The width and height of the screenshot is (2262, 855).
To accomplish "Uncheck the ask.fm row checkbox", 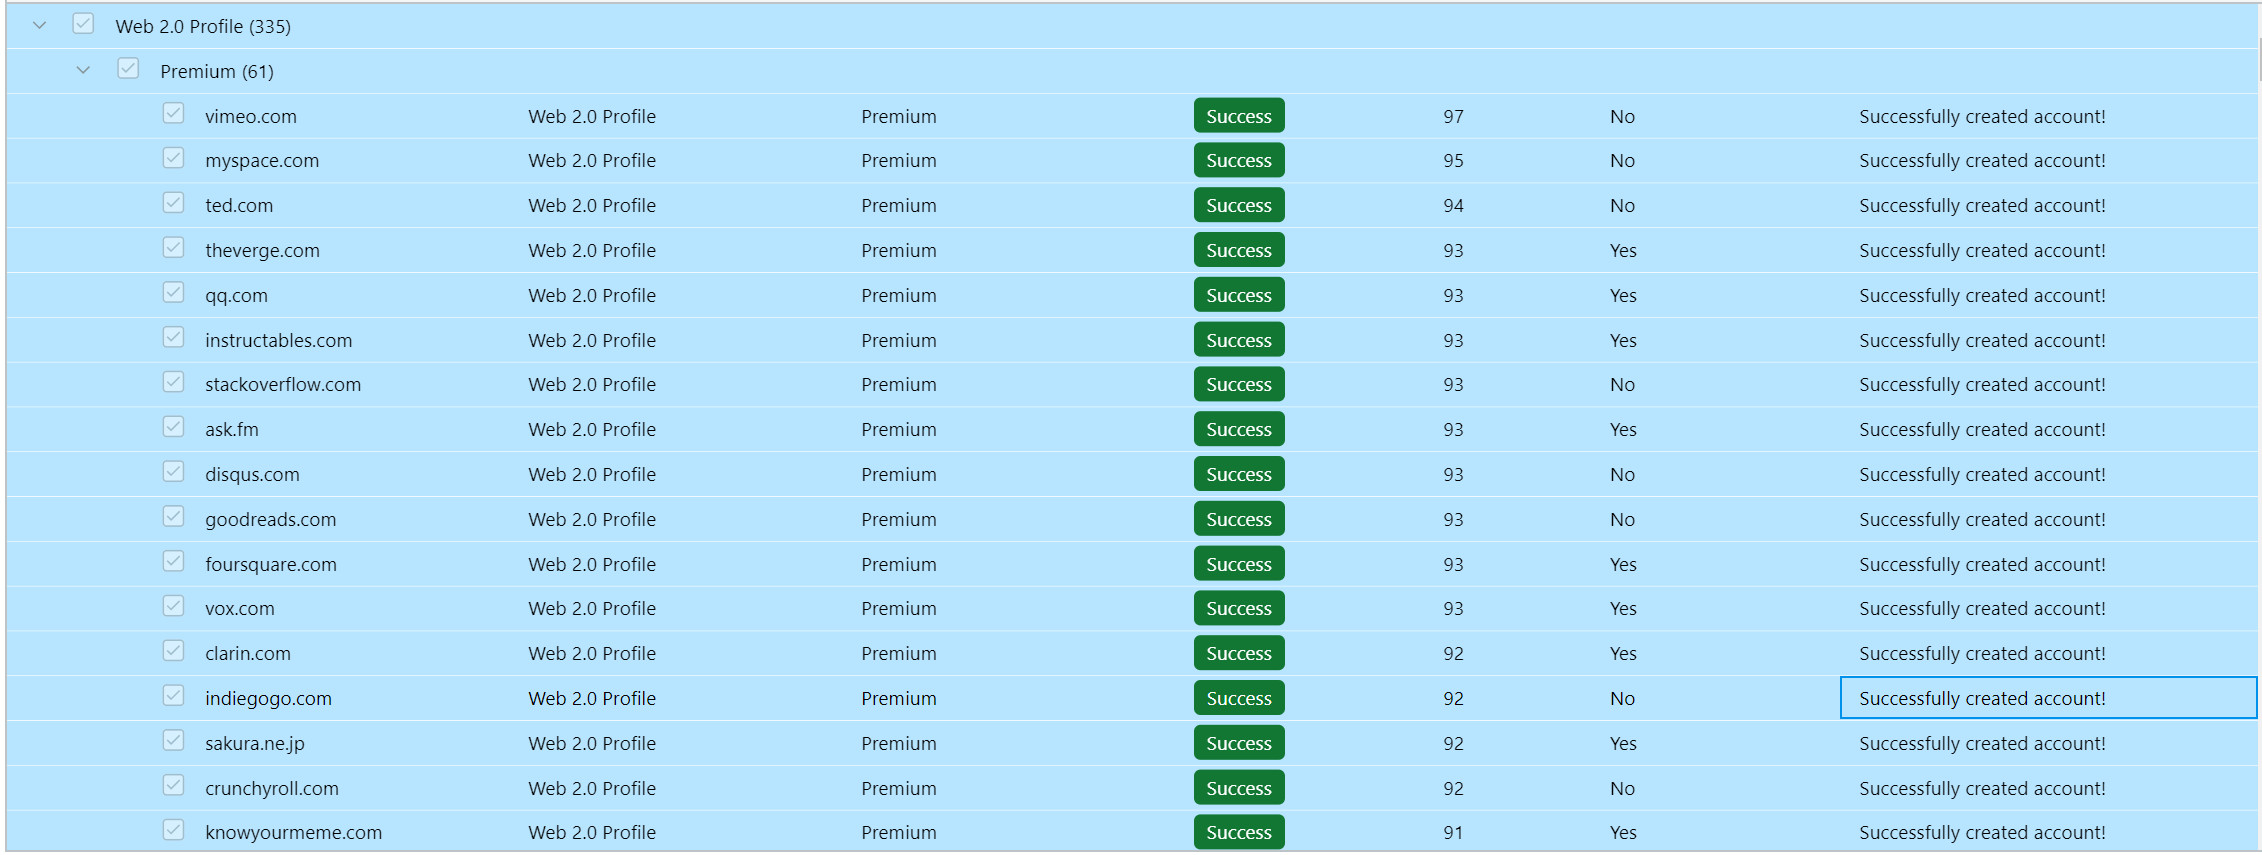I will 173,427.
